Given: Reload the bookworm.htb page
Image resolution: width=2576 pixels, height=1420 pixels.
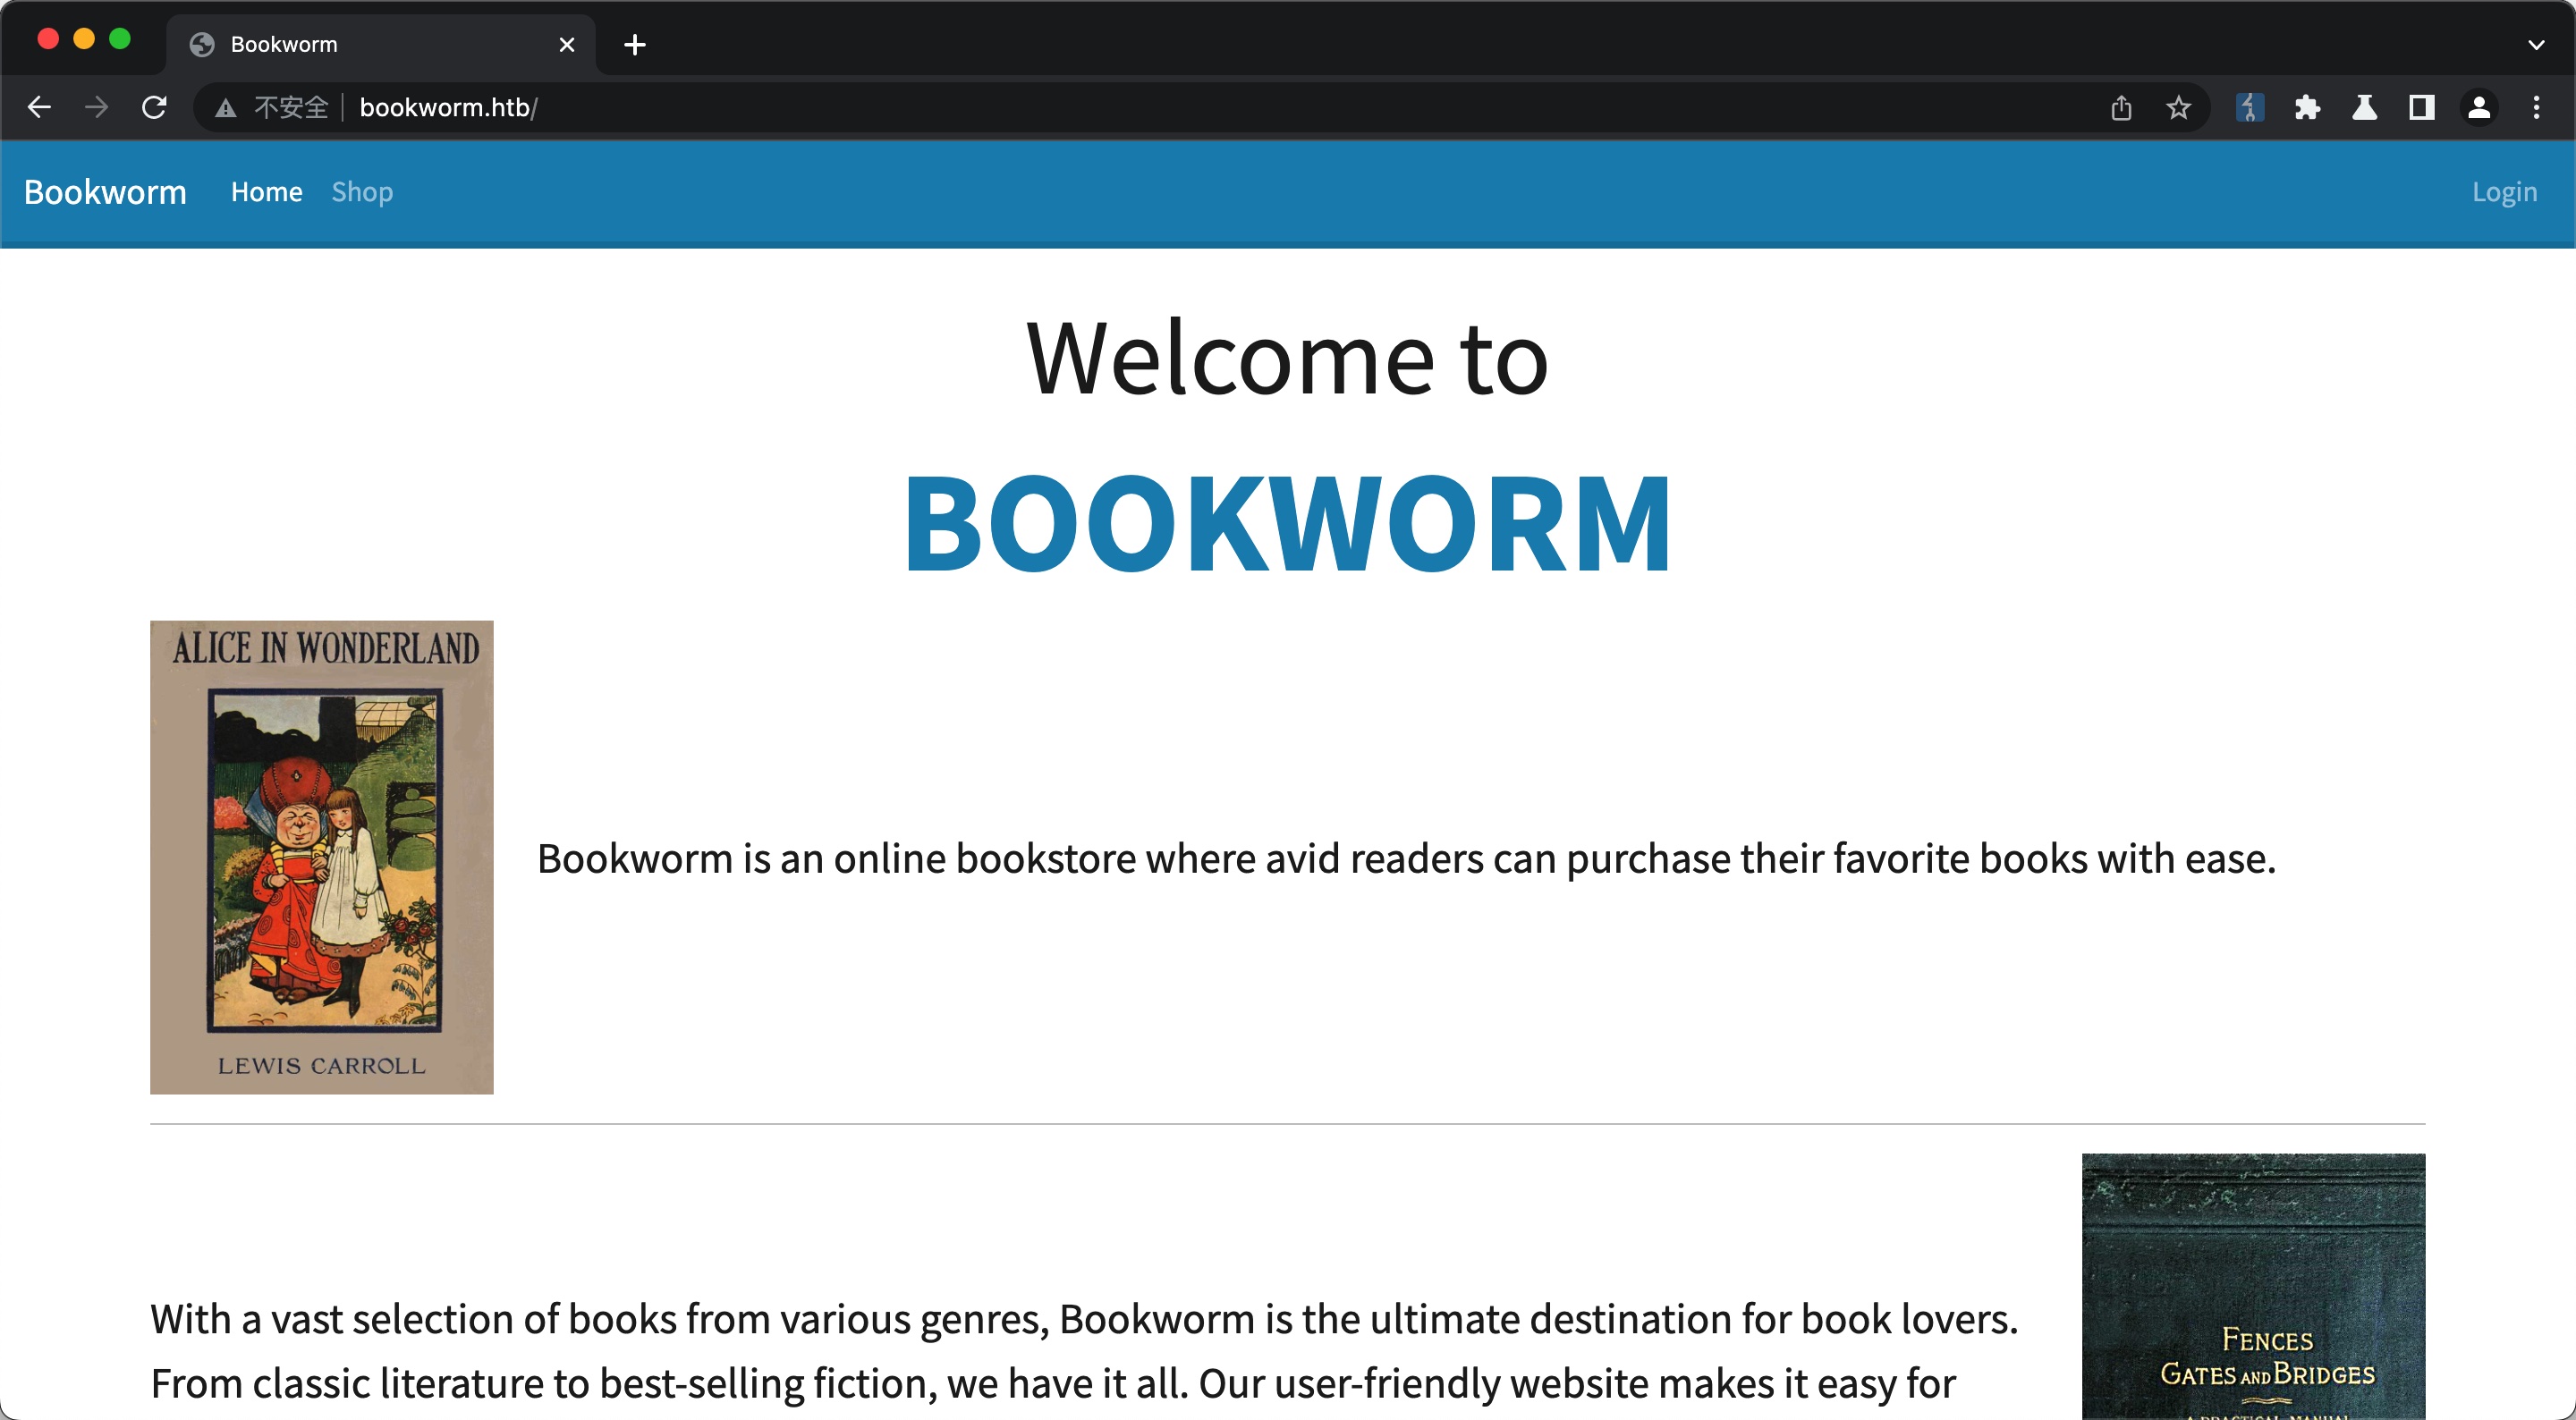Looking at the screenshot, I should (x=154, y=107).
